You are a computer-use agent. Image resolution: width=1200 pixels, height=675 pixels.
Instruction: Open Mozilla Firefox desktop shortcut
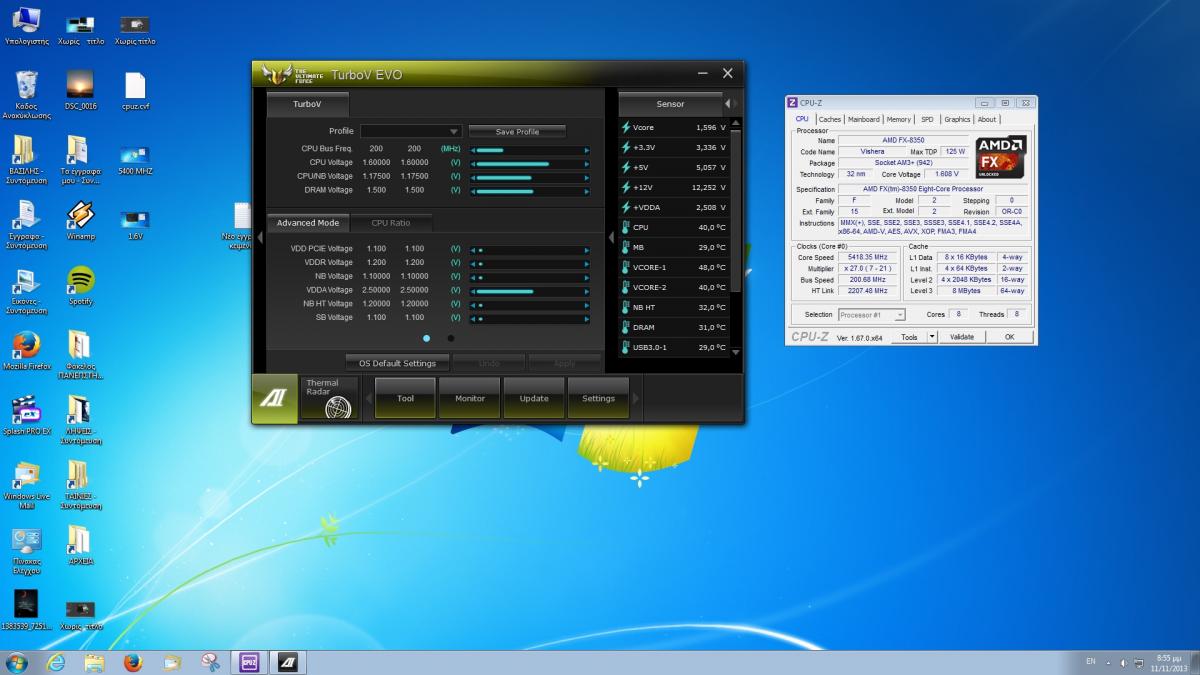click(x=27, y=351)
